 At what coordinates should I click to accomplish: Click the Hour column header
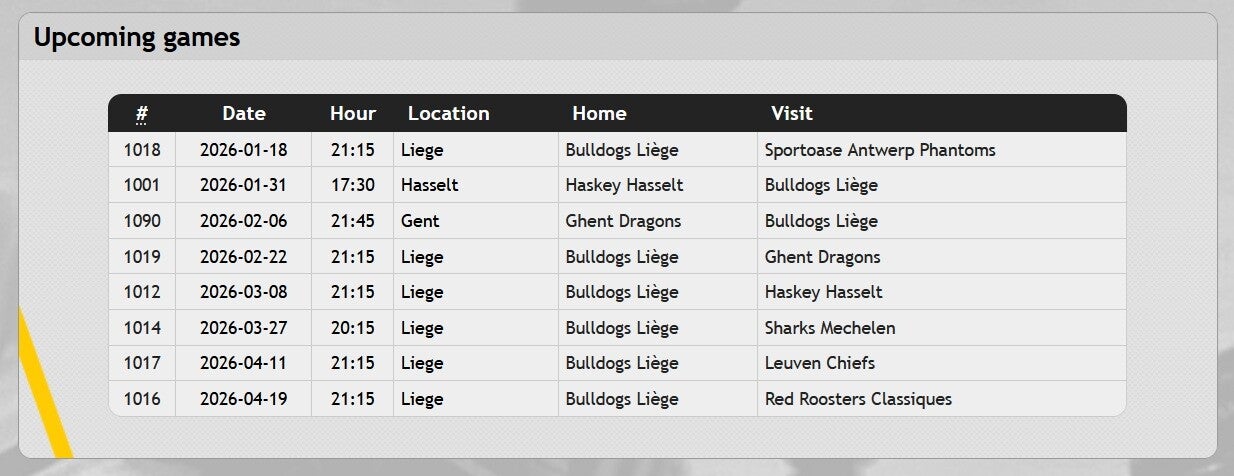click(x=353, y=114)
